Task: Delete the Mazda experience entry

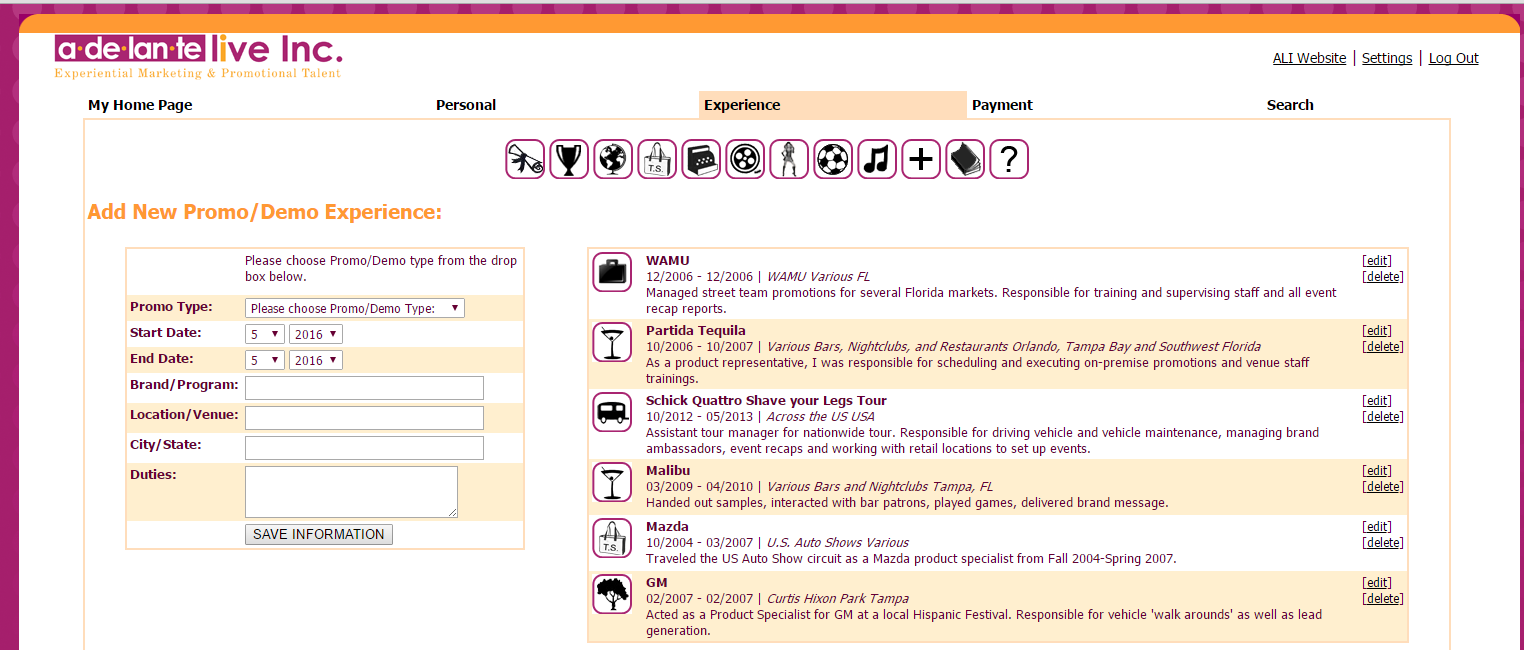Action: (x=1383, y=543)
